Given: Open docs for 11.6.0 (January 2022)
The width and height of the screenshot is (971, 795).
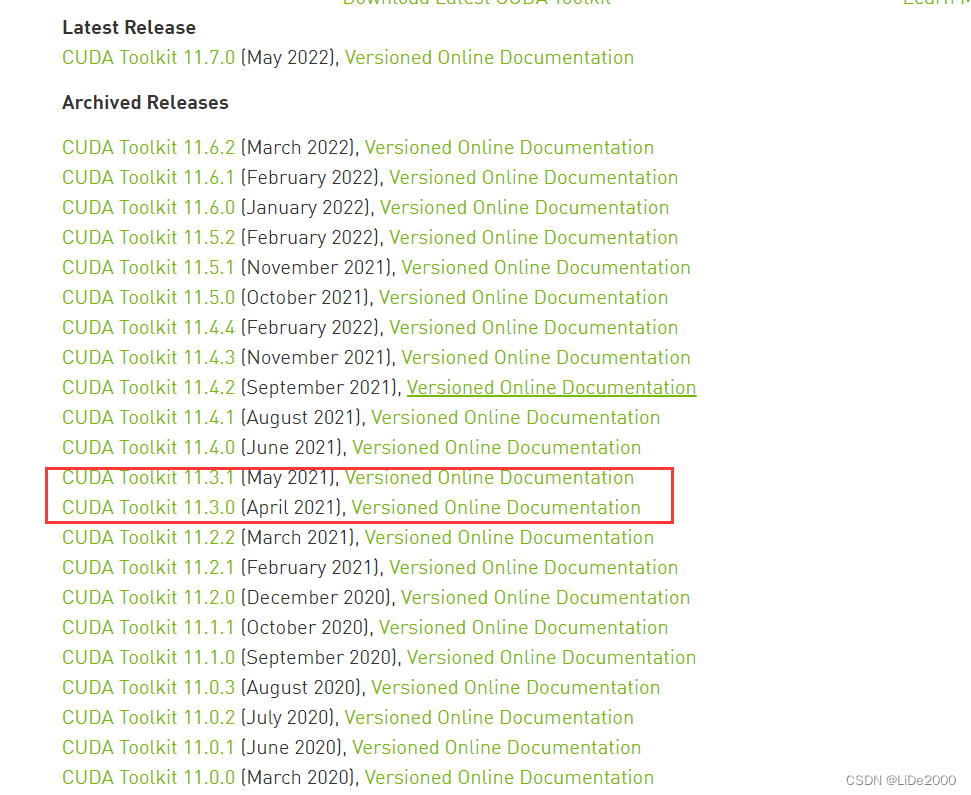Looking at the screenshot, I should tap(524, 207).
